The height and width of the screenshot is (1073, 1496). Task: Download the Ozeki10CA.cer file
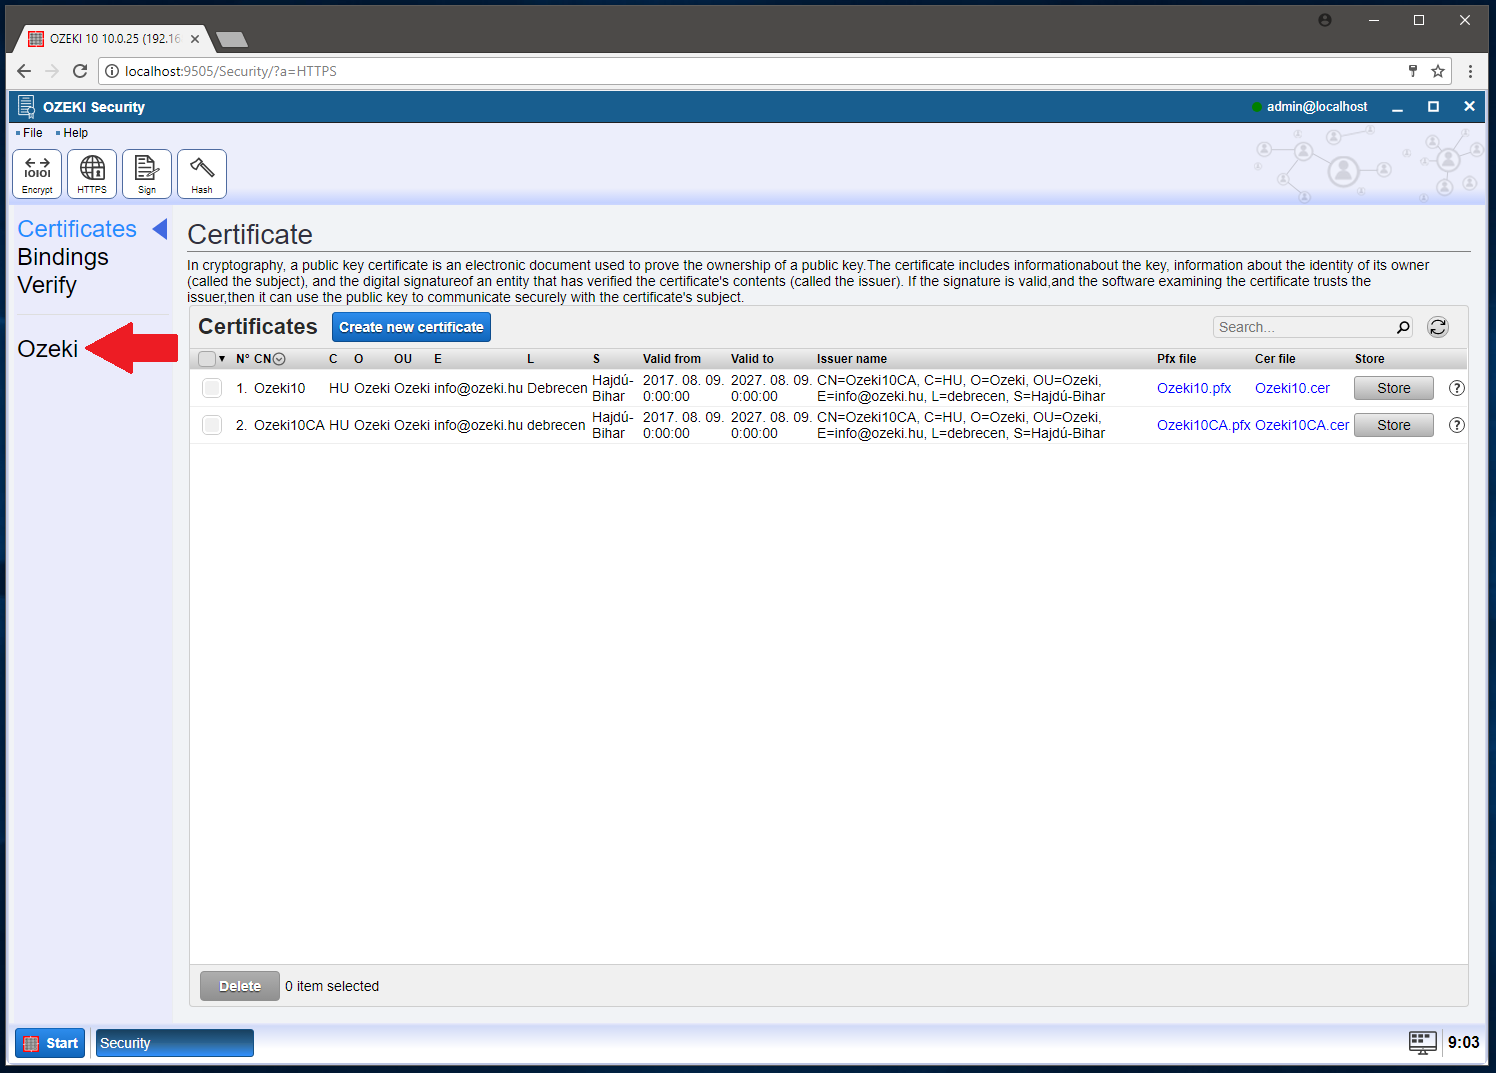[x=1302, y=425]
